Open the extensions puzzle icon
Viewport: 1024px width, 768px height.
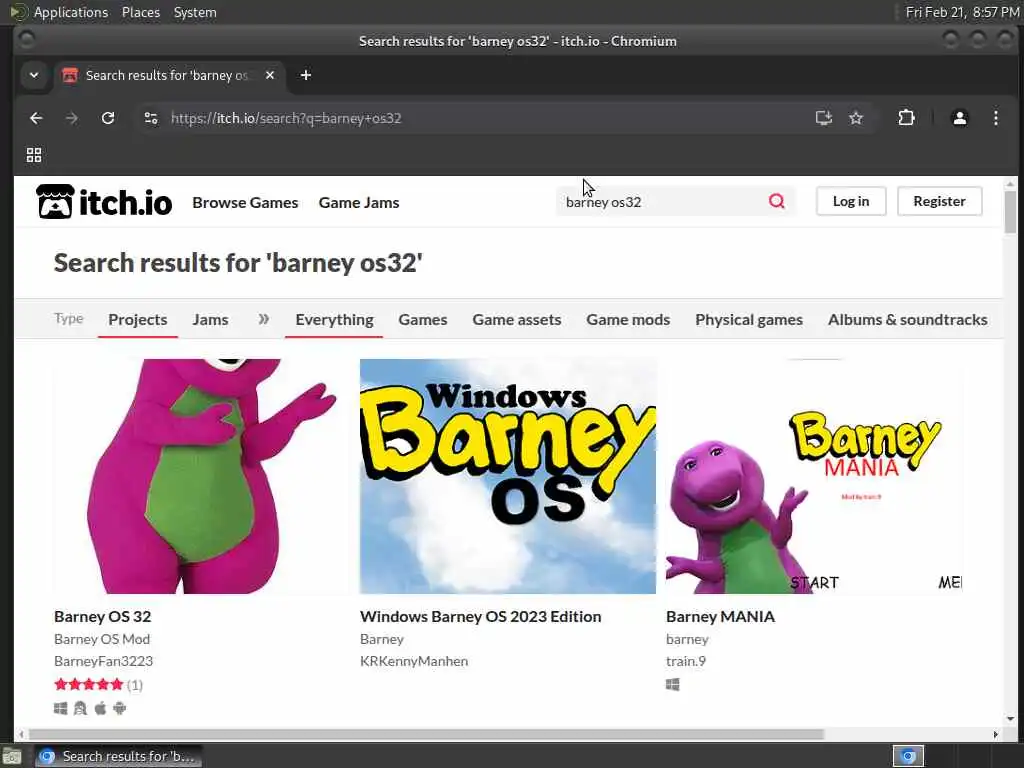pyautogui.click(x=906, y=118)
